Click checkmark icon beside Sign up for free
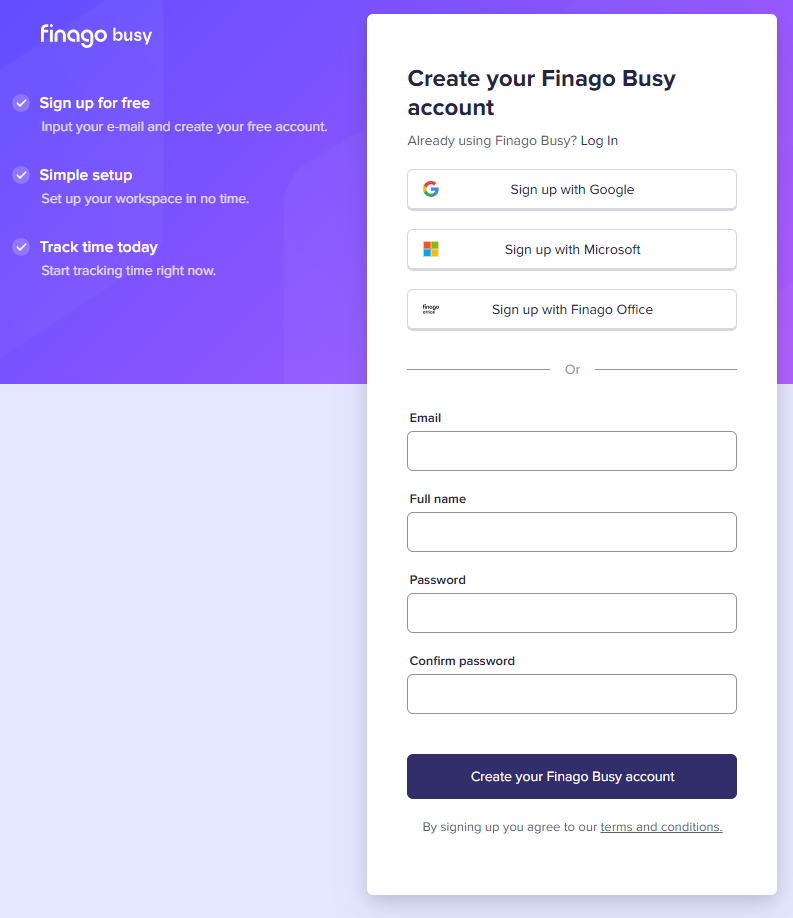Screen dimensions: 793x918 coord(21,103)
